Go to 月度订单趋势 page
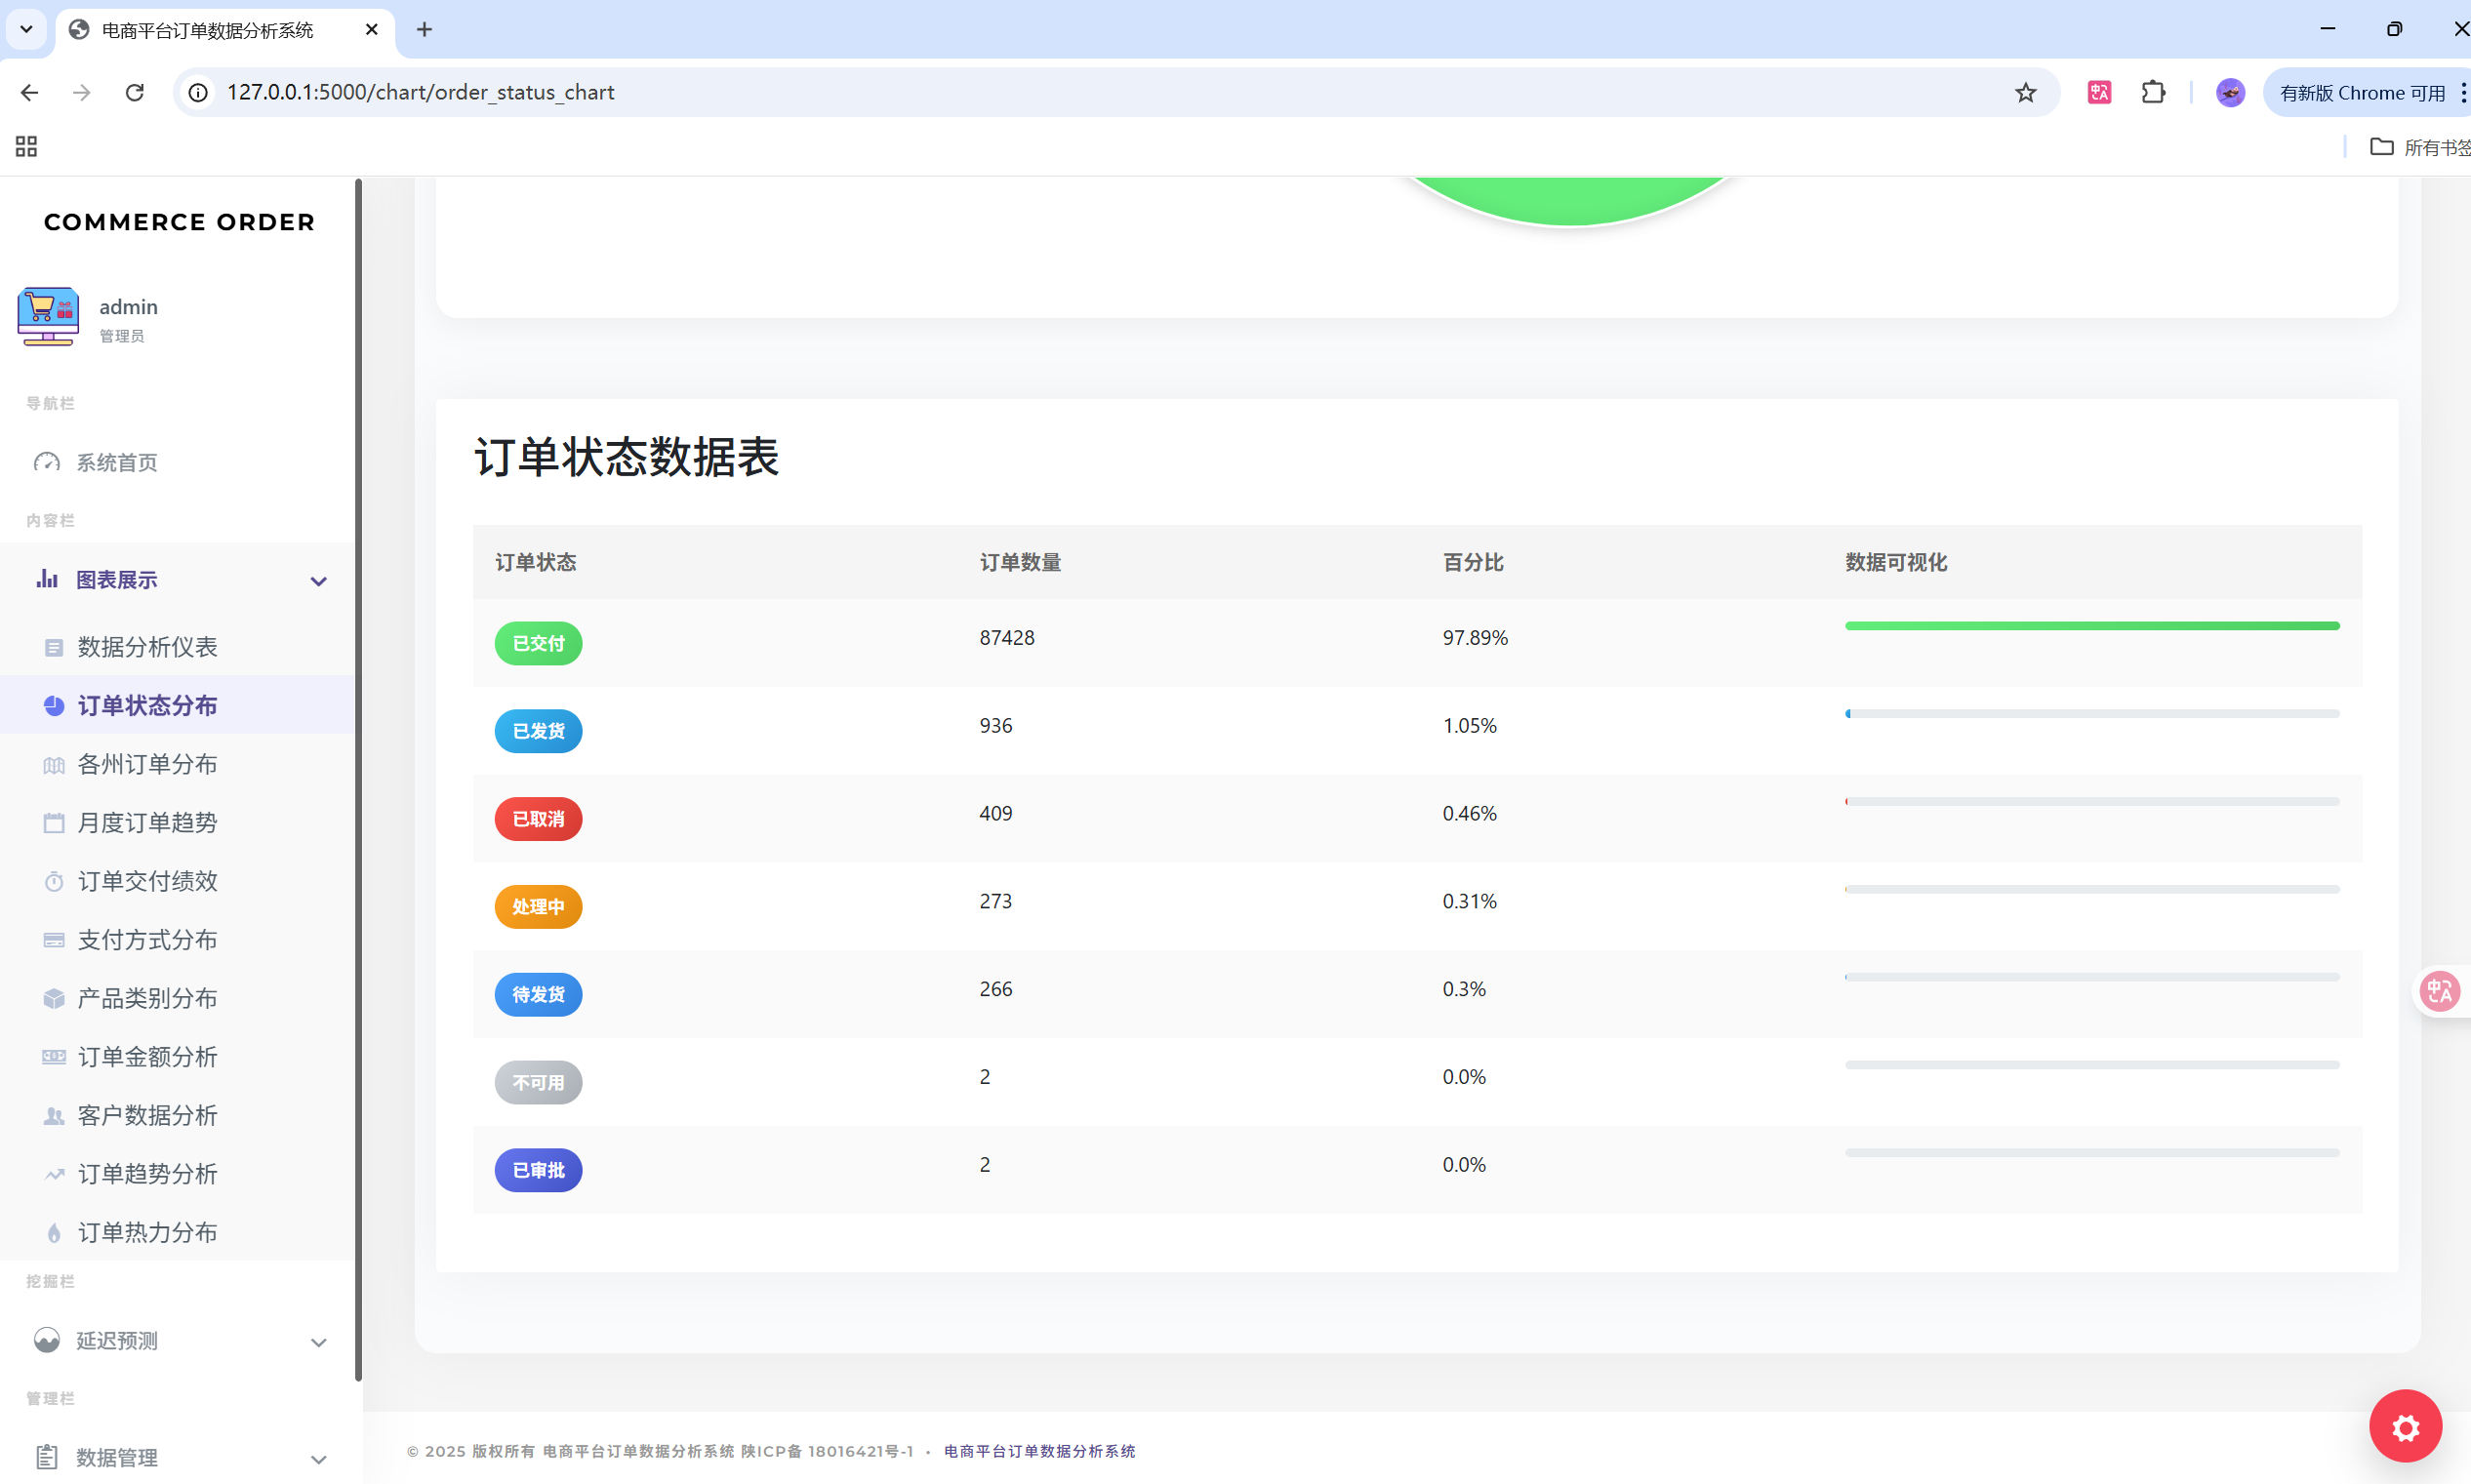 (147, 823)
